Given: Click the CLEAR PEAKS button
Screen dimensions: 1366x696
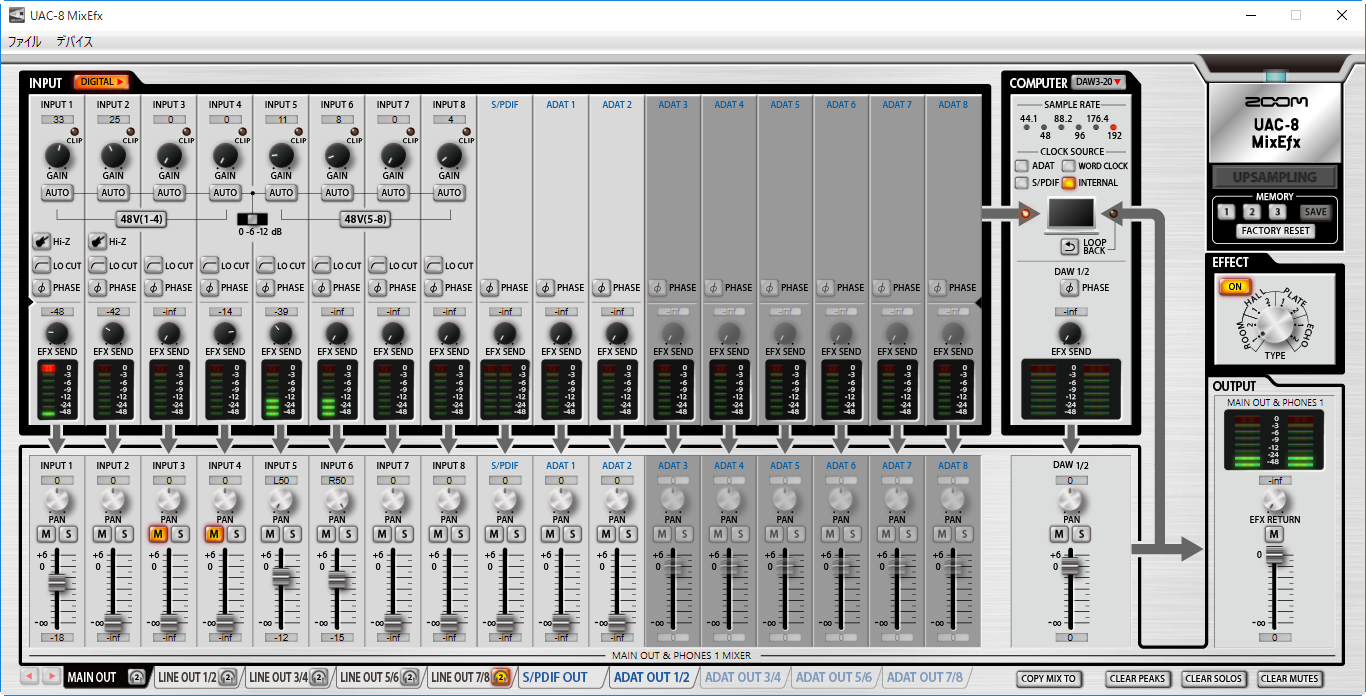Looking at the screenshot, I should (1138, 679).
